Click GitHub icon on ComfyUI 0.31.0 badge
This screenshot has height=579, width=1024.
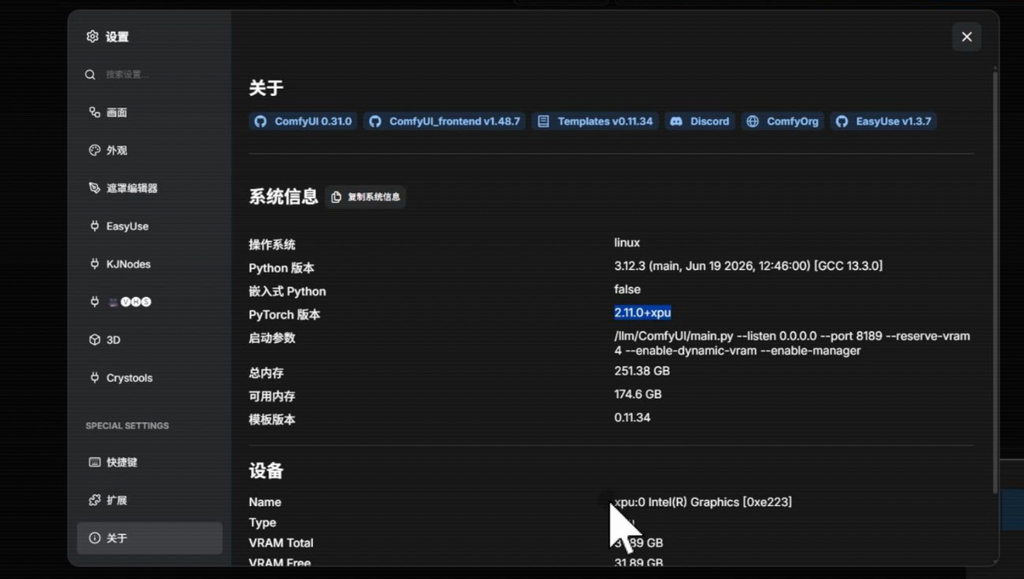click(x=261, y=121)
